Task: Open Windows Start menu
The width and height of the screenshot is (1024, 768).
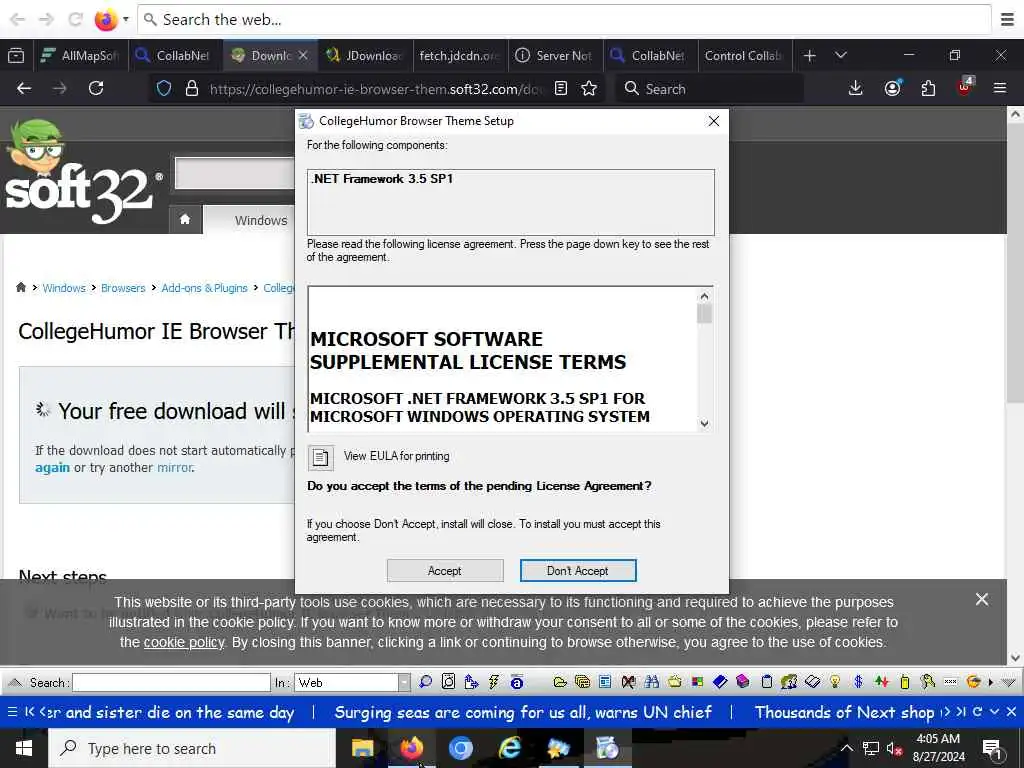Action: [x=24, y=748]
